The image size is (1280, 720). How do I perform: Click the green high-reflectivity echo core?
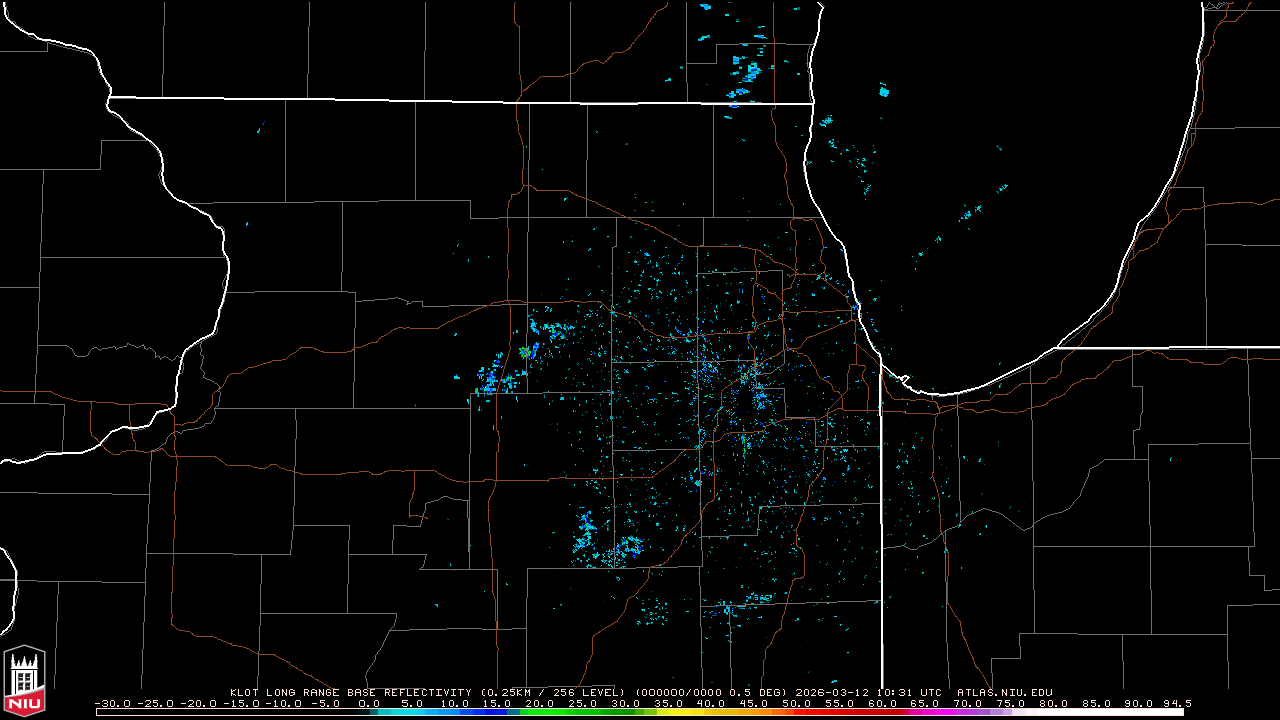[x=524, y=351]
